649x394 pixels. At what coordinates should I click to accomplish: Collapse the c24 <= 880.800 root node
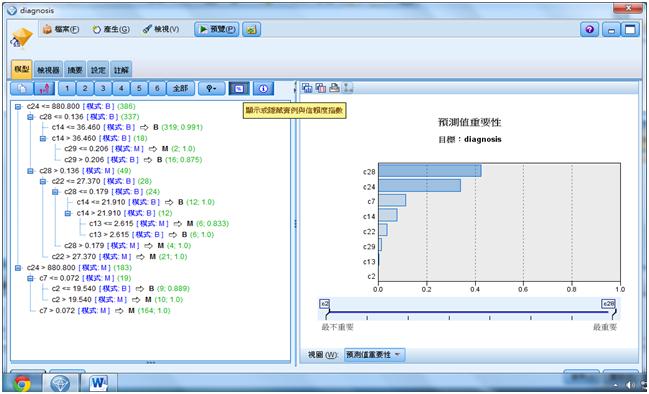point(18,107)
